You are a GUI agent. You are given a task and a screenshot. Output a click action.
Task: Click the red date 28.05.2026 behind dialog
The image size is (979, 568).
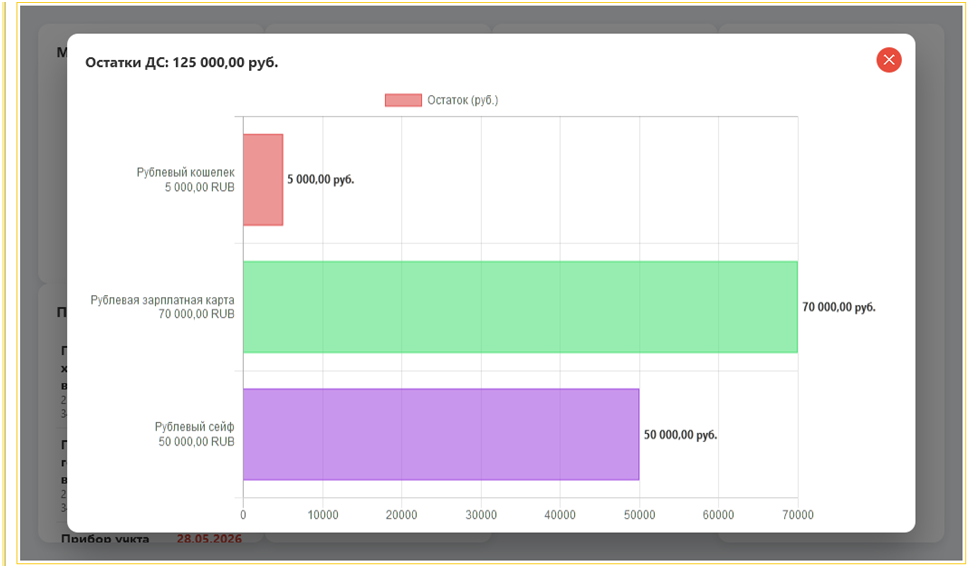(x=209, y=538)
